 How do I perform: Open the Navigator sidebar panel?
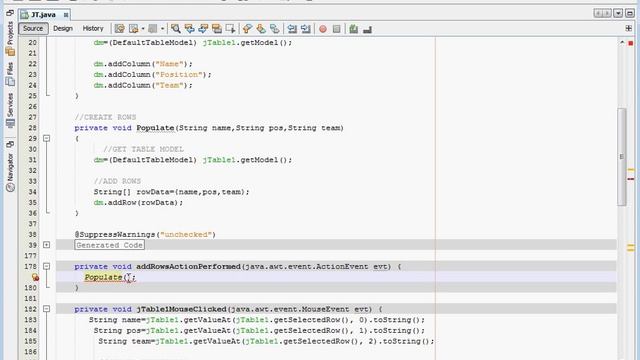(10, 172)
